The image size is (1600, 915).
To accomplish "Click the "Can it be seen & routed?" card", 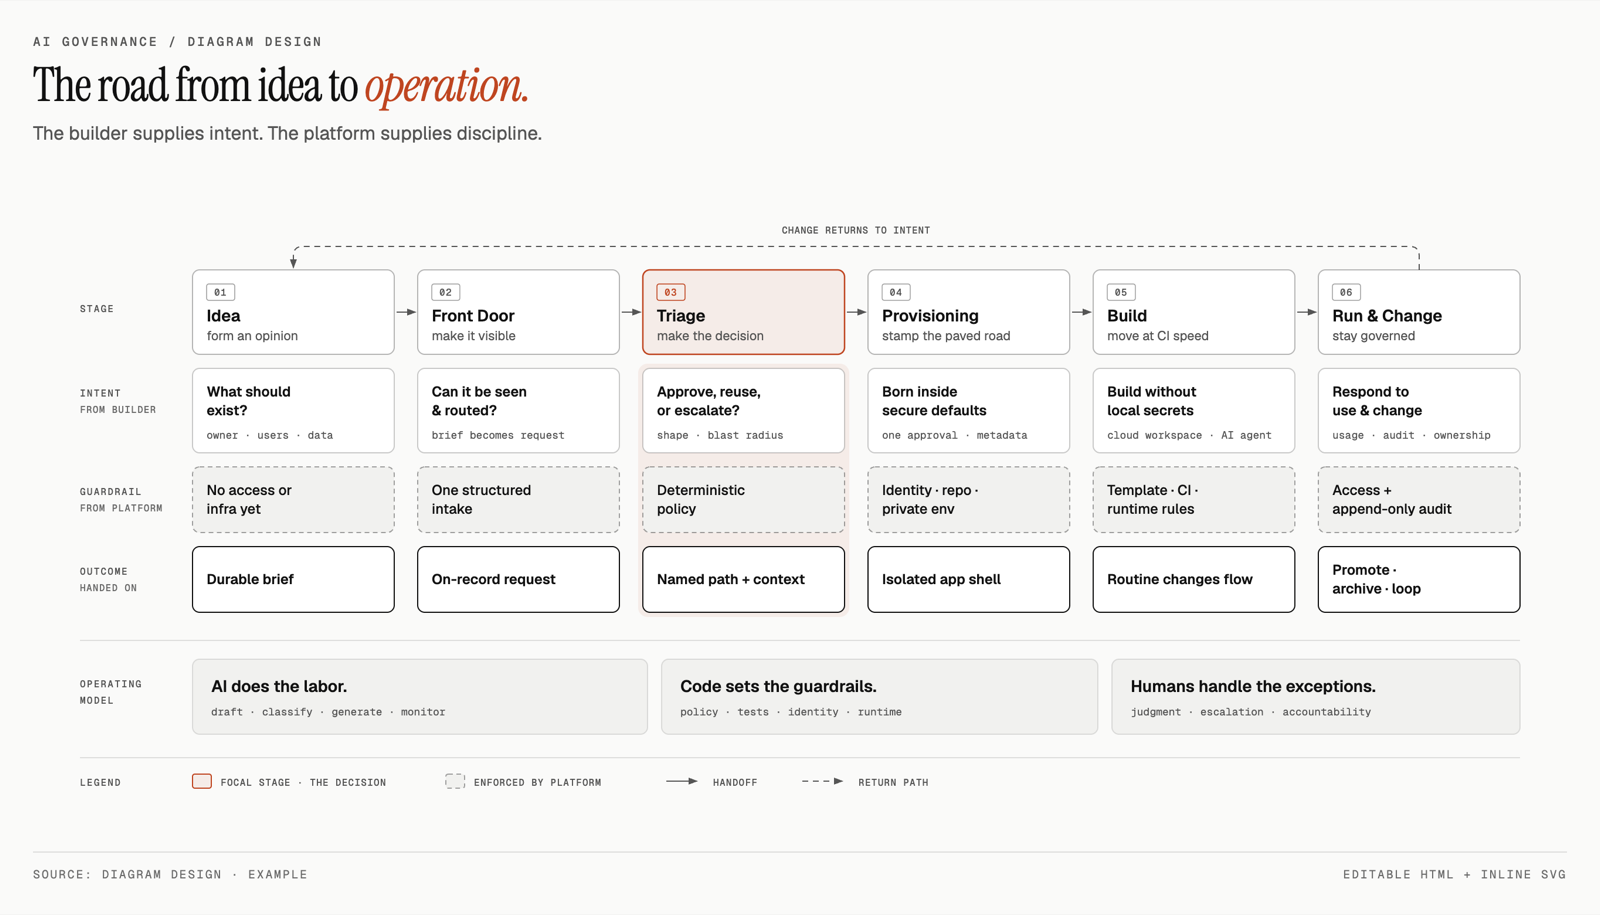I will (518, 411).
